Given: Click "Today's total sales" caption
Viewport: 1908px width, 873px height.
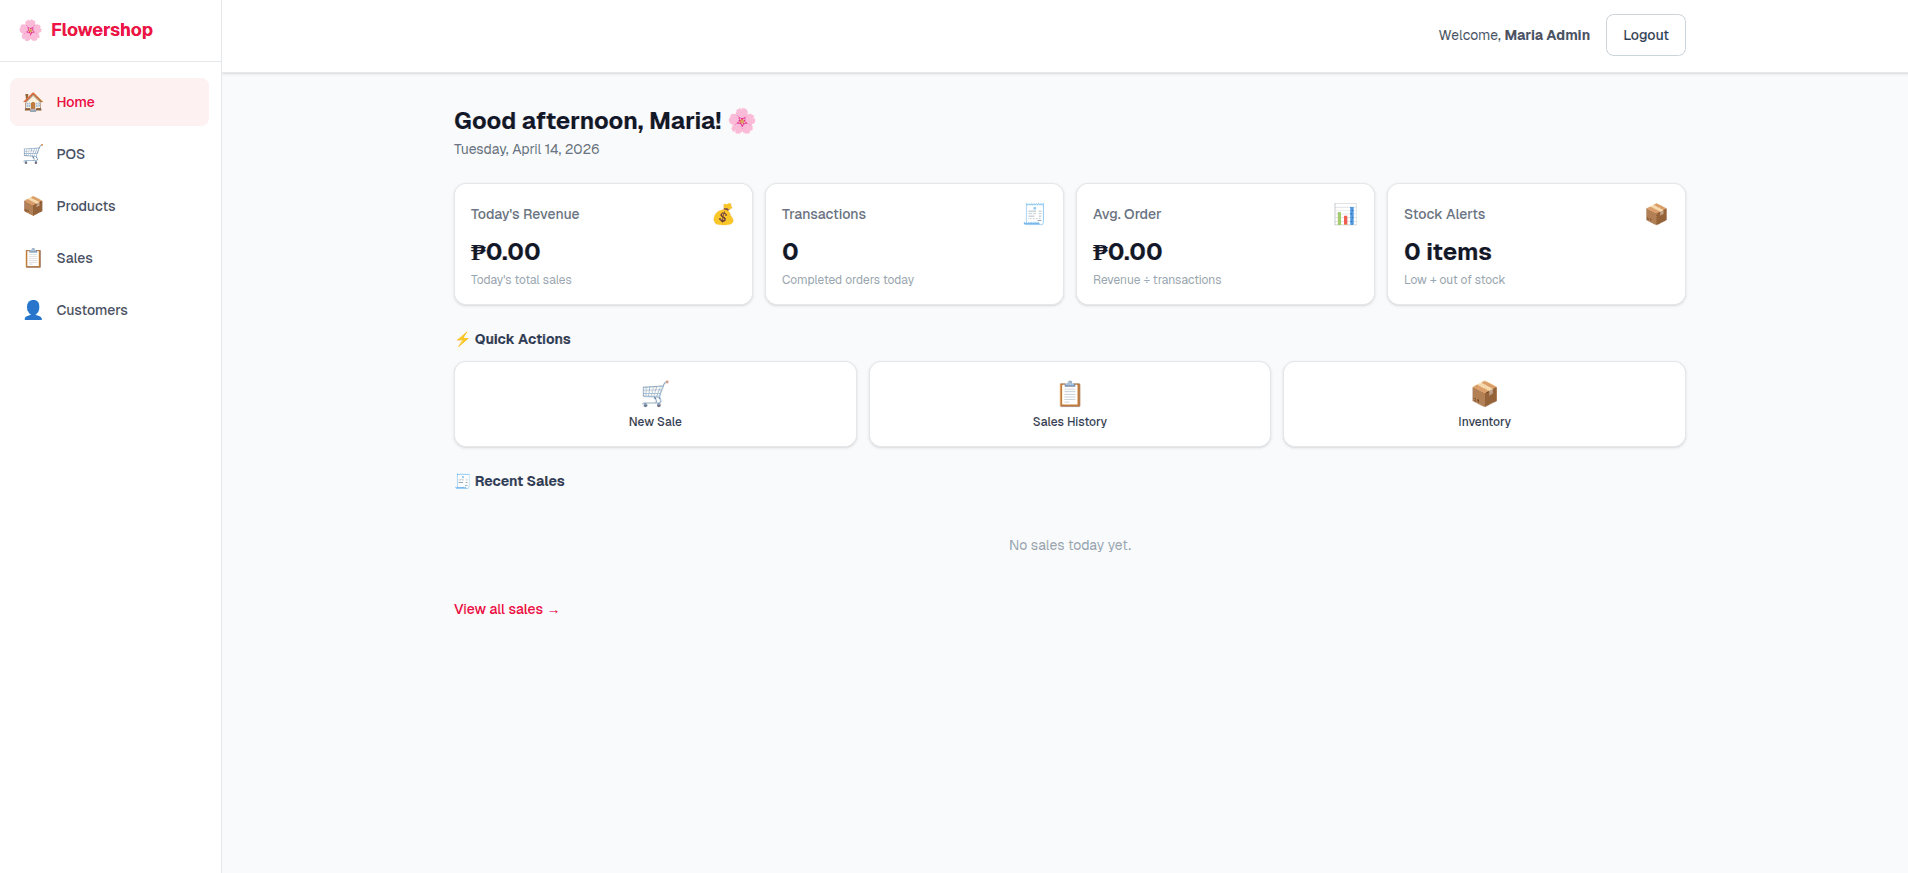Looking at the screenshot, I should (521, 280).
